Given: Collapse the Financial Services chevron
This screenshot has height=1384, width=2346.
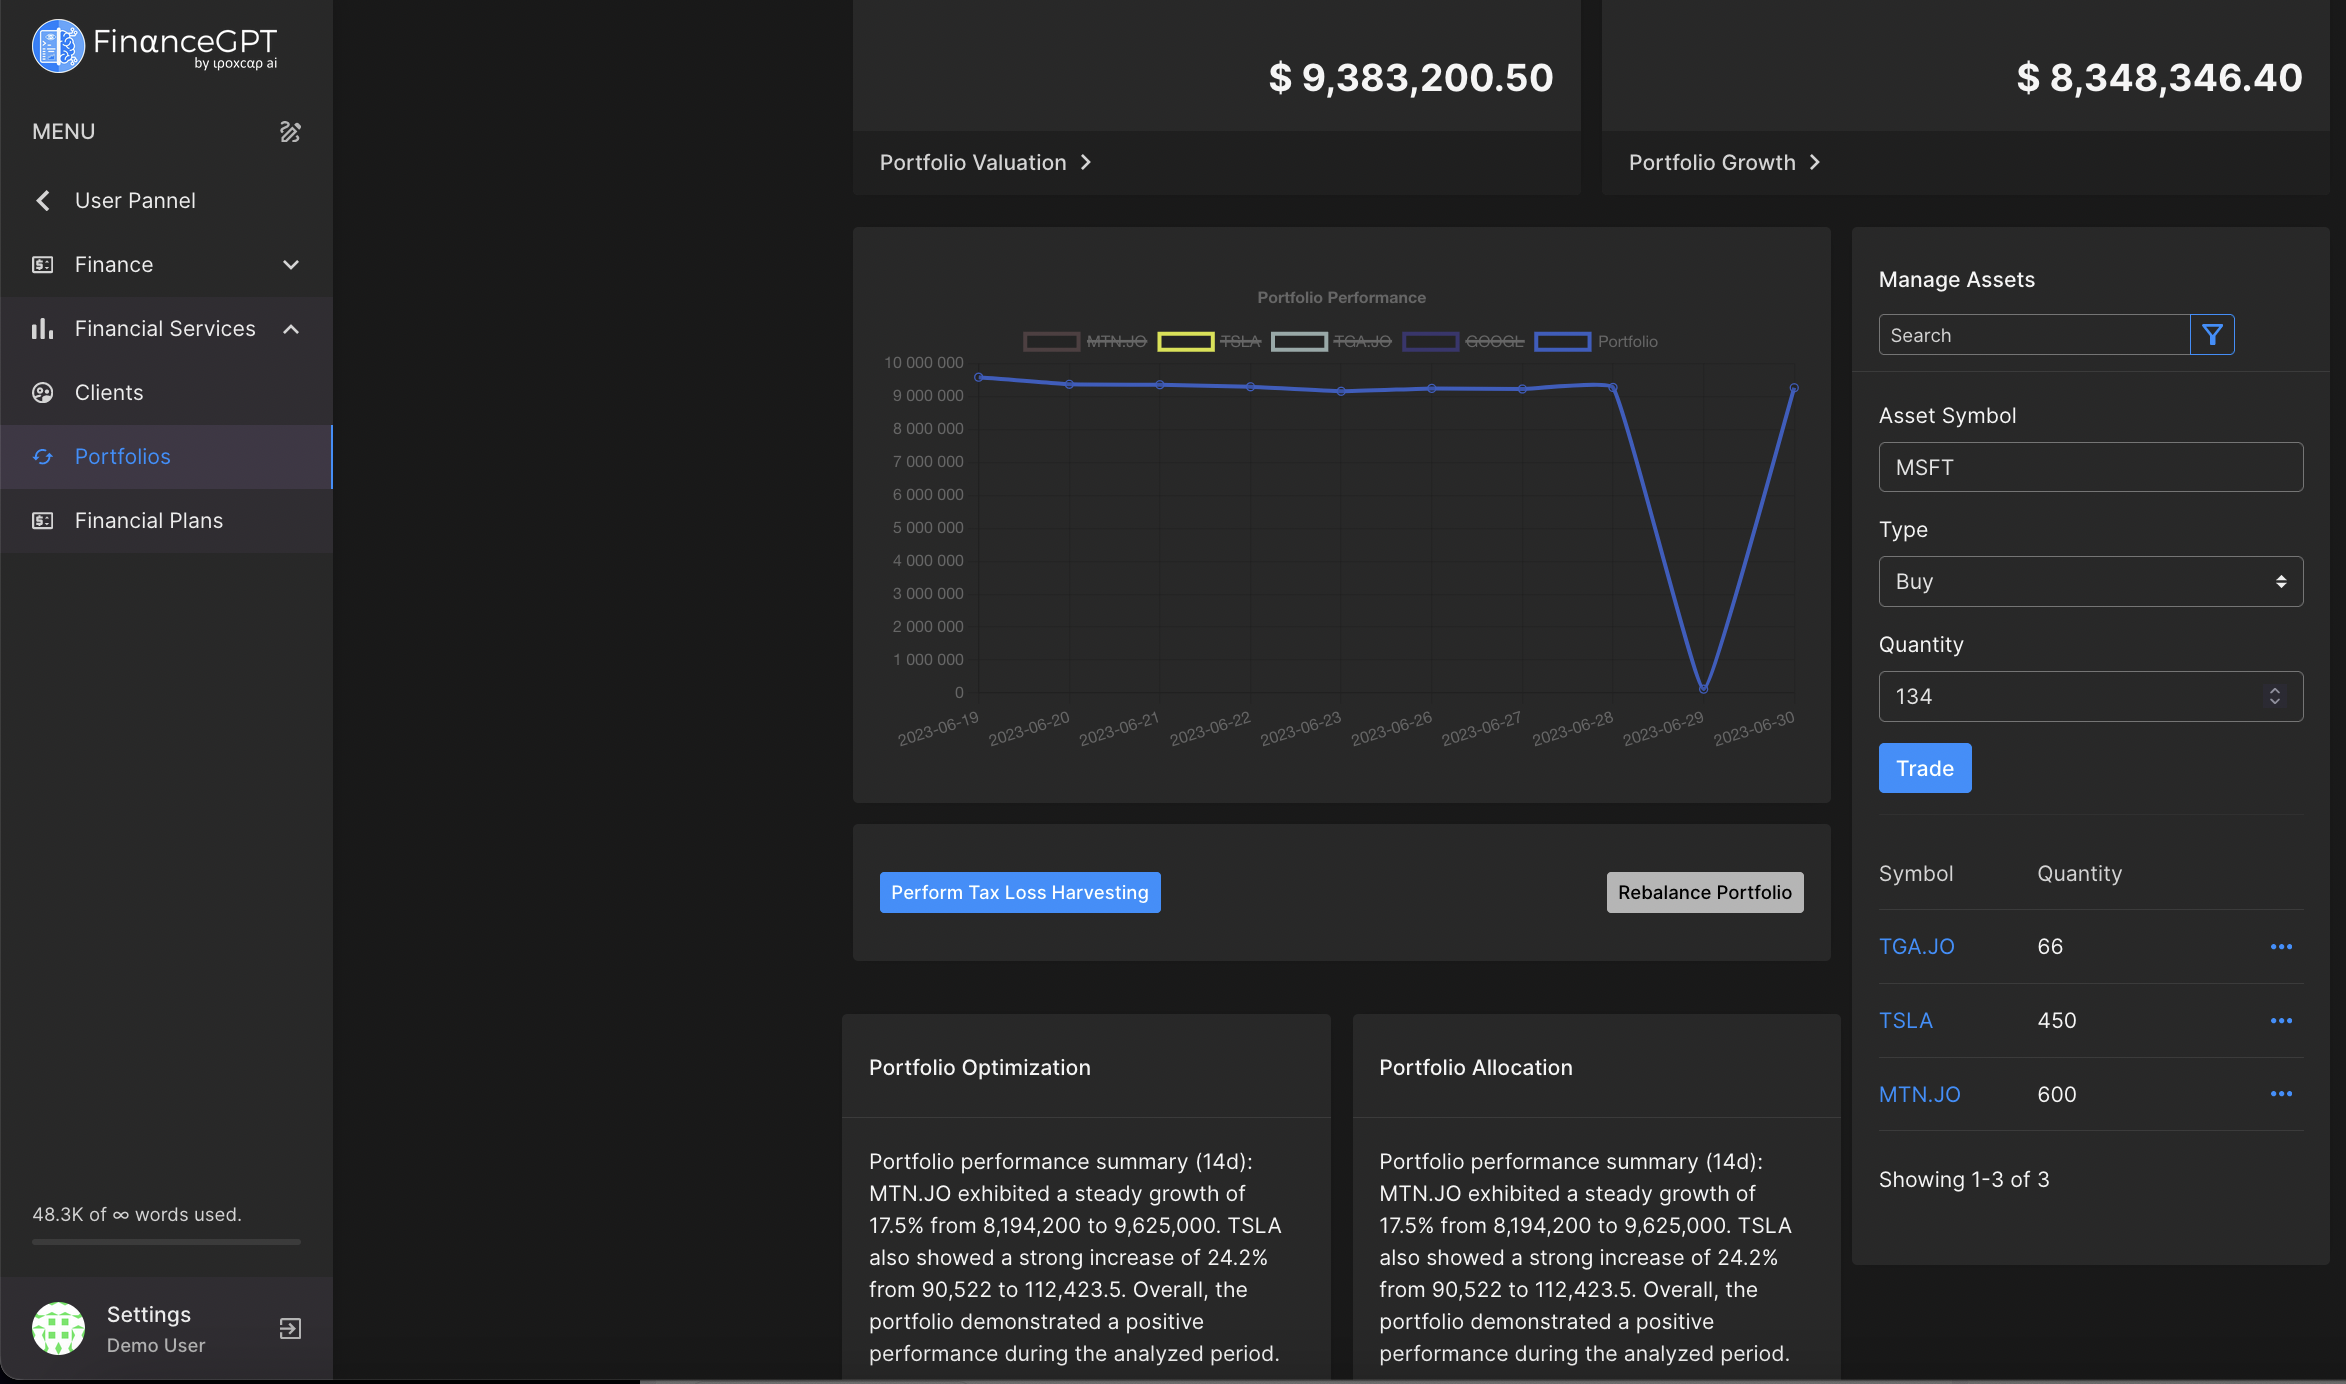Looking at the screenshot, I should 291,329.
